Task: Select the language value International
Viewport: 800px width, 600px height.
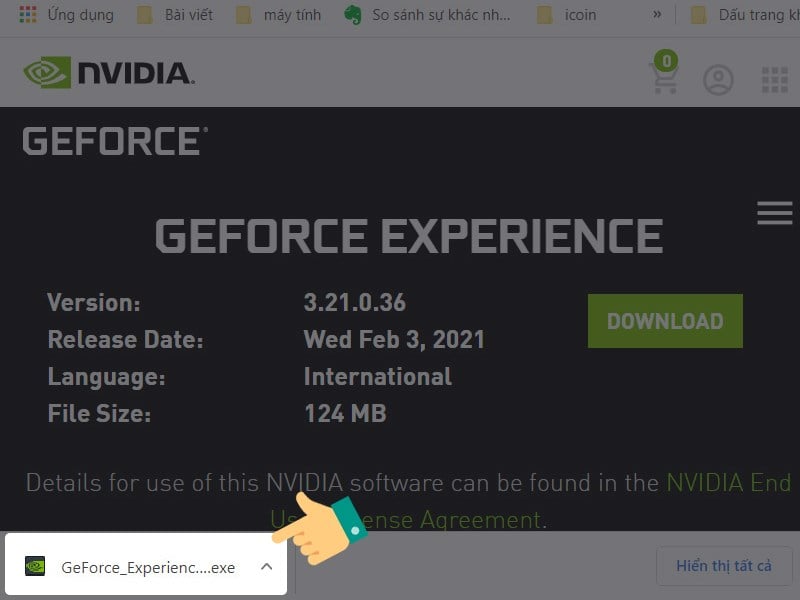Action: [378, 377]
